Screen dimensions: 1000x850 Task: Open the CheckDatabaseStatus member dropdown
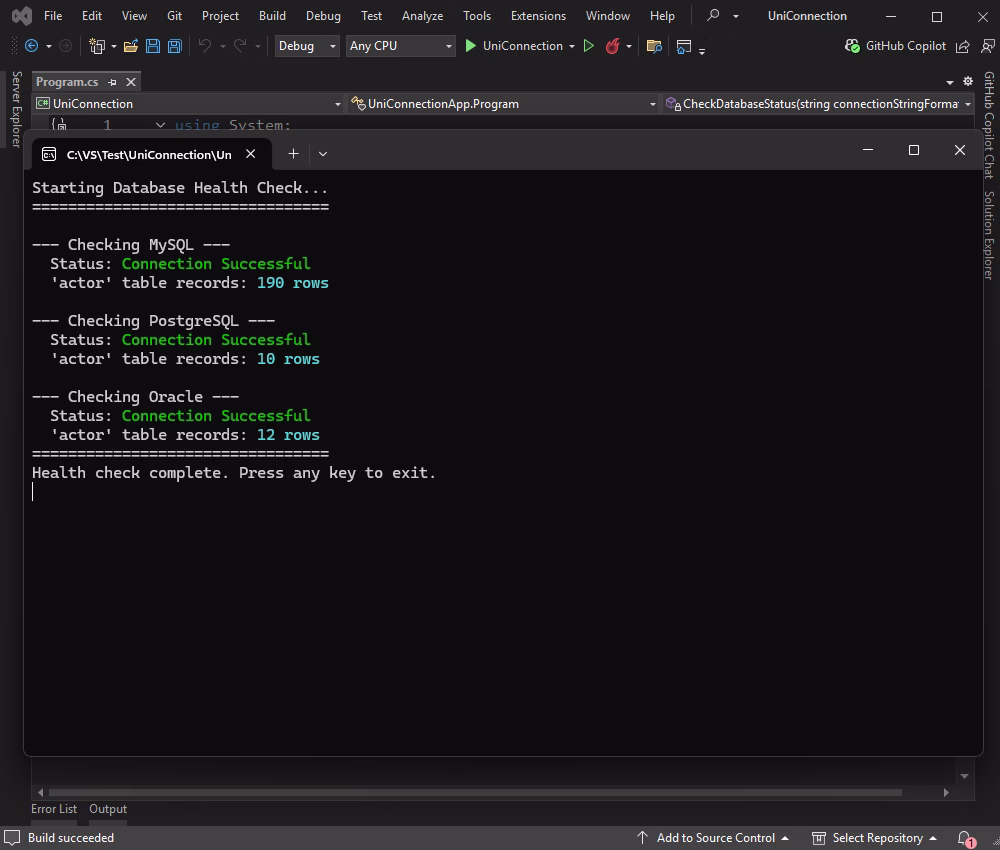818,104
